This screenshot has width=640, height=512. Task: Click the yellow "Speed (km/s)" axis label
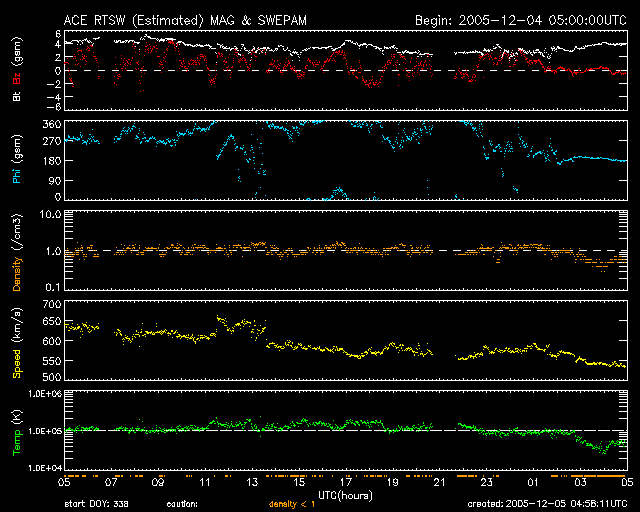(17, 343)
